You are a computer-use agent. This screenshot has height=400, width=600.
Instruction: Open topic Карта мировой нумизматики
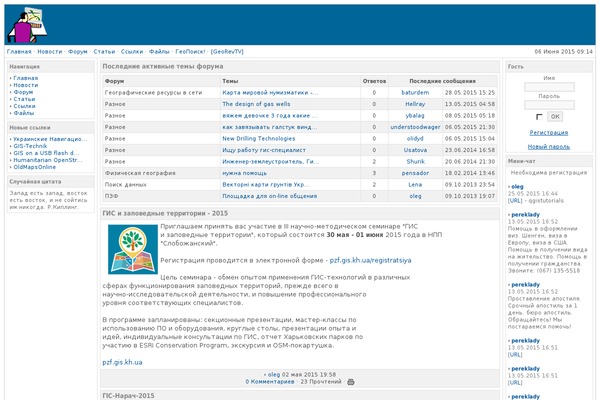tap(270, 93)
